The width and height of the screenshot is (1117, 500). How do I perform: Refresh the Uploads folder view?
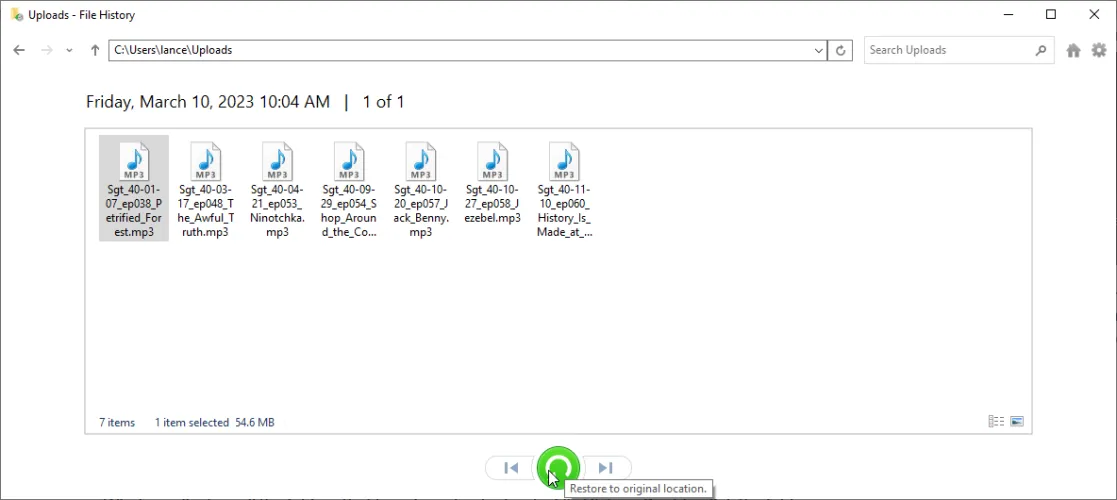[x=842, y=50]
